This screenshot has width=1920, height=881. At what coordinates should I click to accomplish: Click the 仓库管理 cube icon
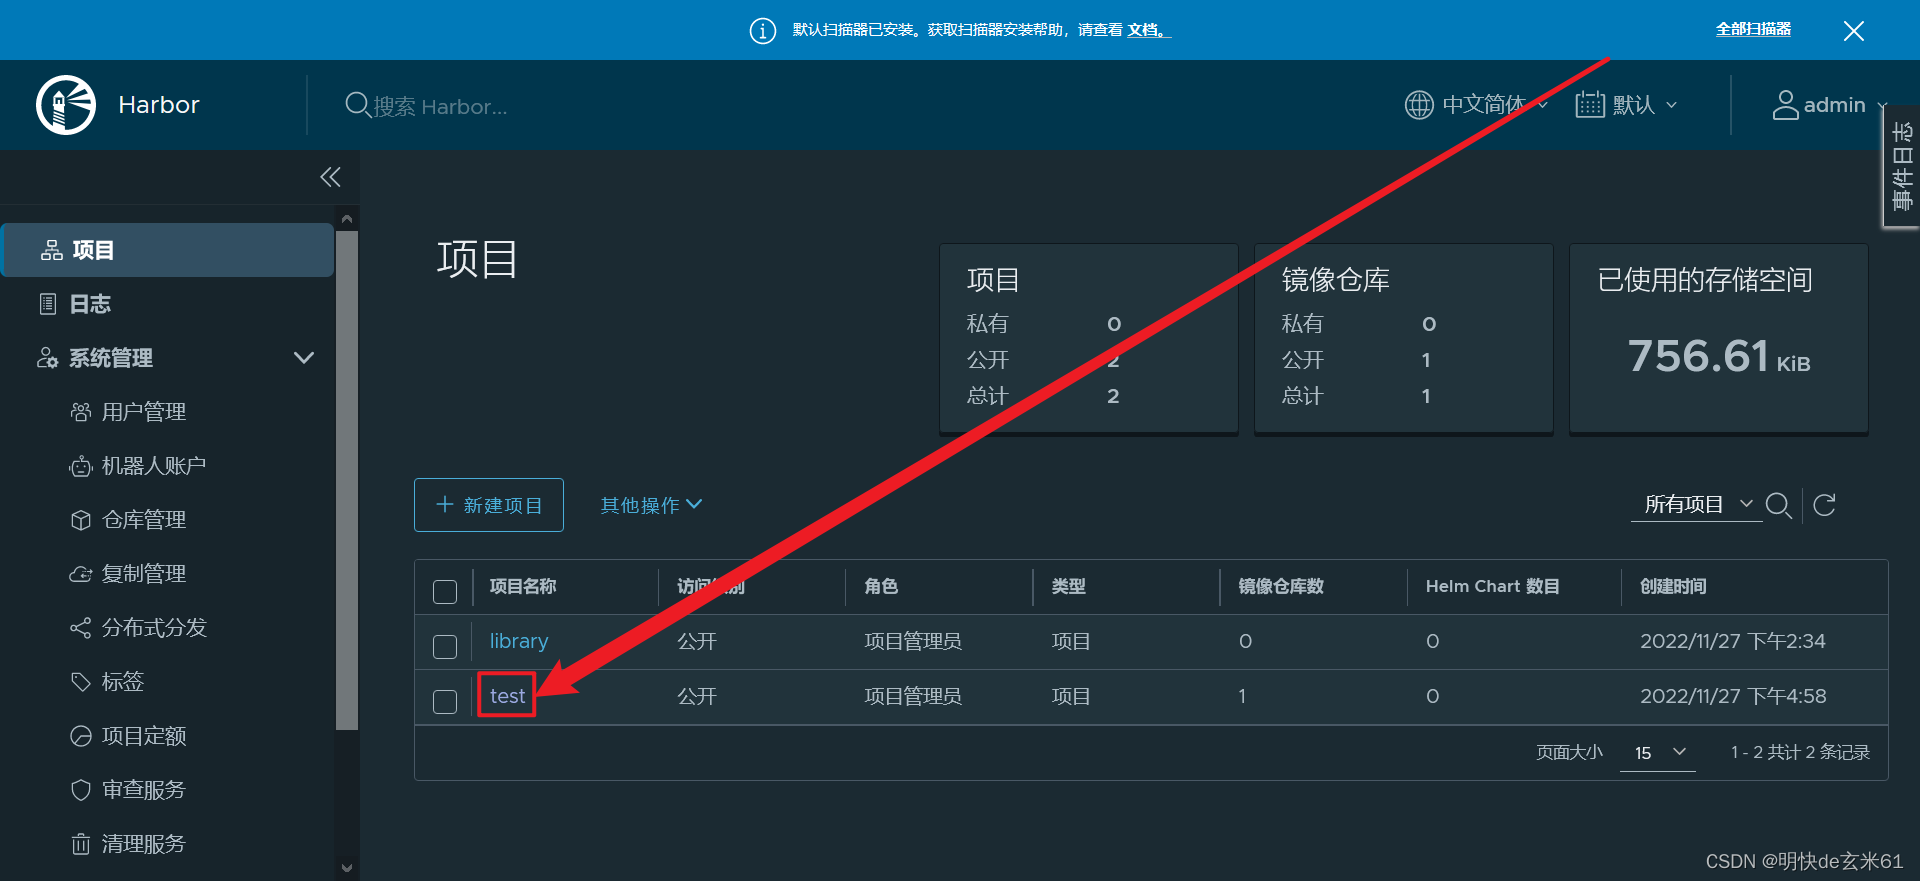click(x=81, y=520)
